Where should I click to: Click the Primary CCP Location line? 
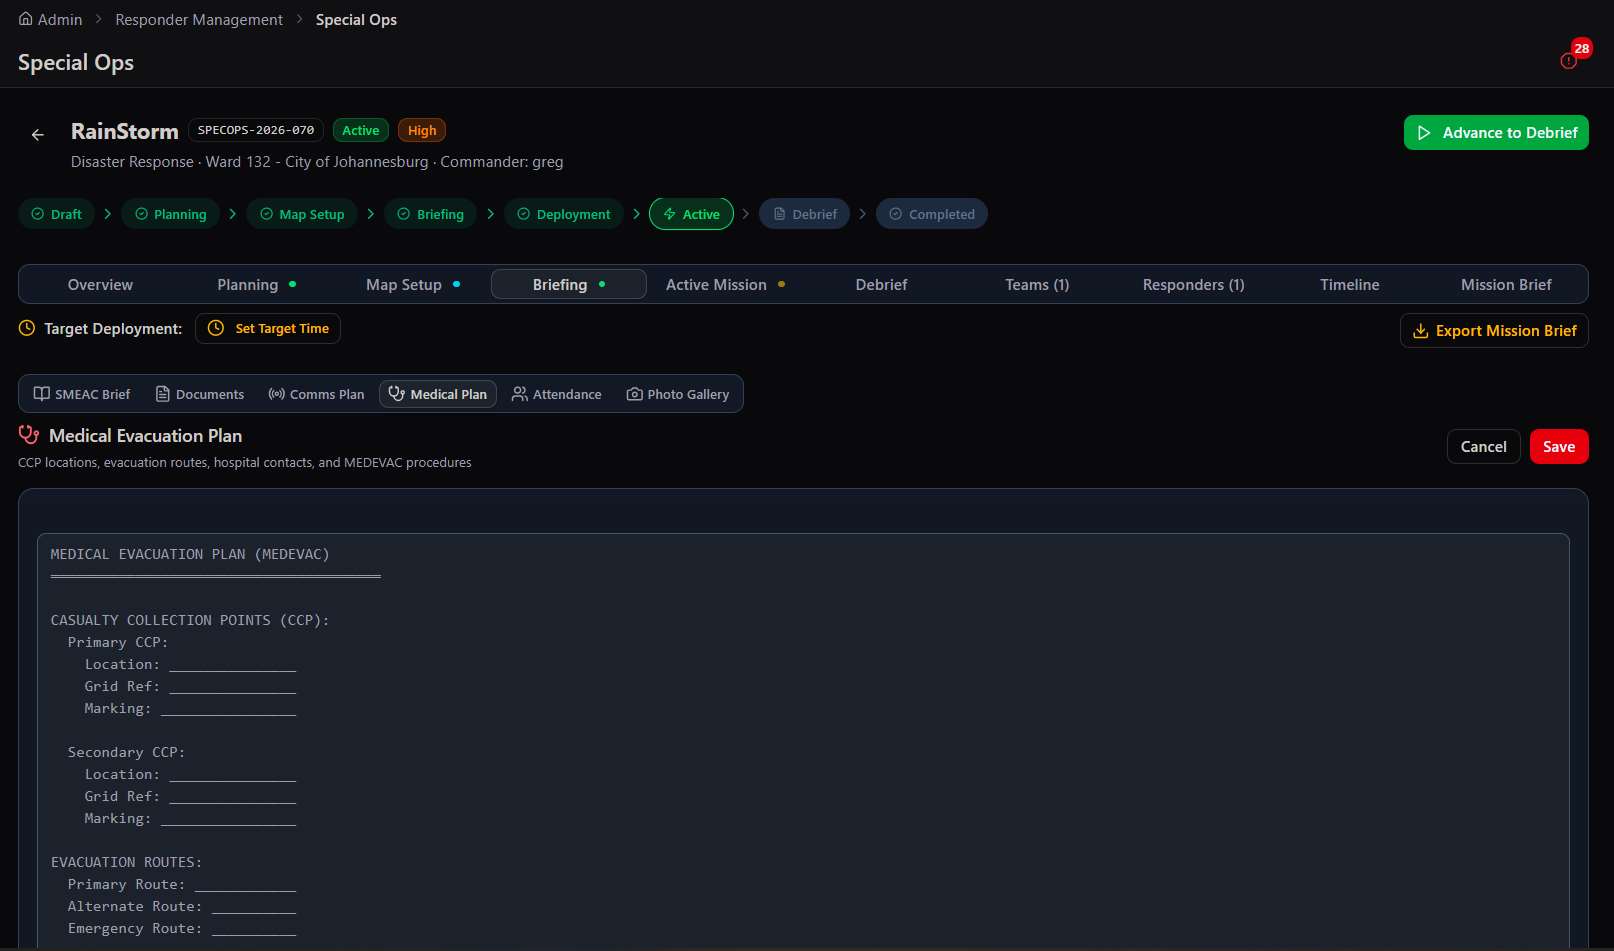[x=190, y=664]
